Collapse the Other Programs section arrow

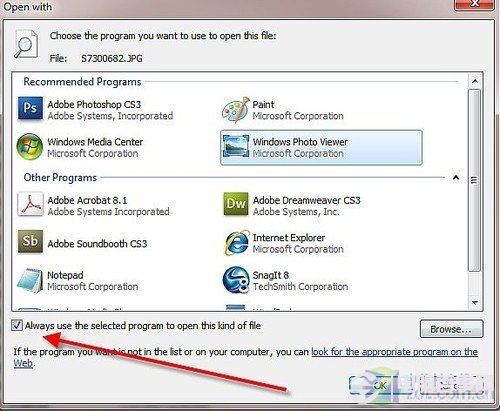[456, 178]
